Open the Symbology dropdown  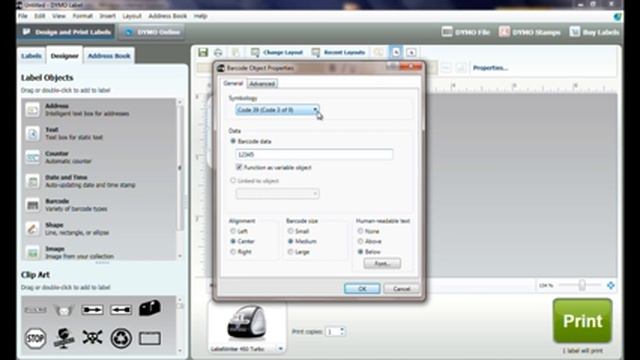[x=278, y=110]
